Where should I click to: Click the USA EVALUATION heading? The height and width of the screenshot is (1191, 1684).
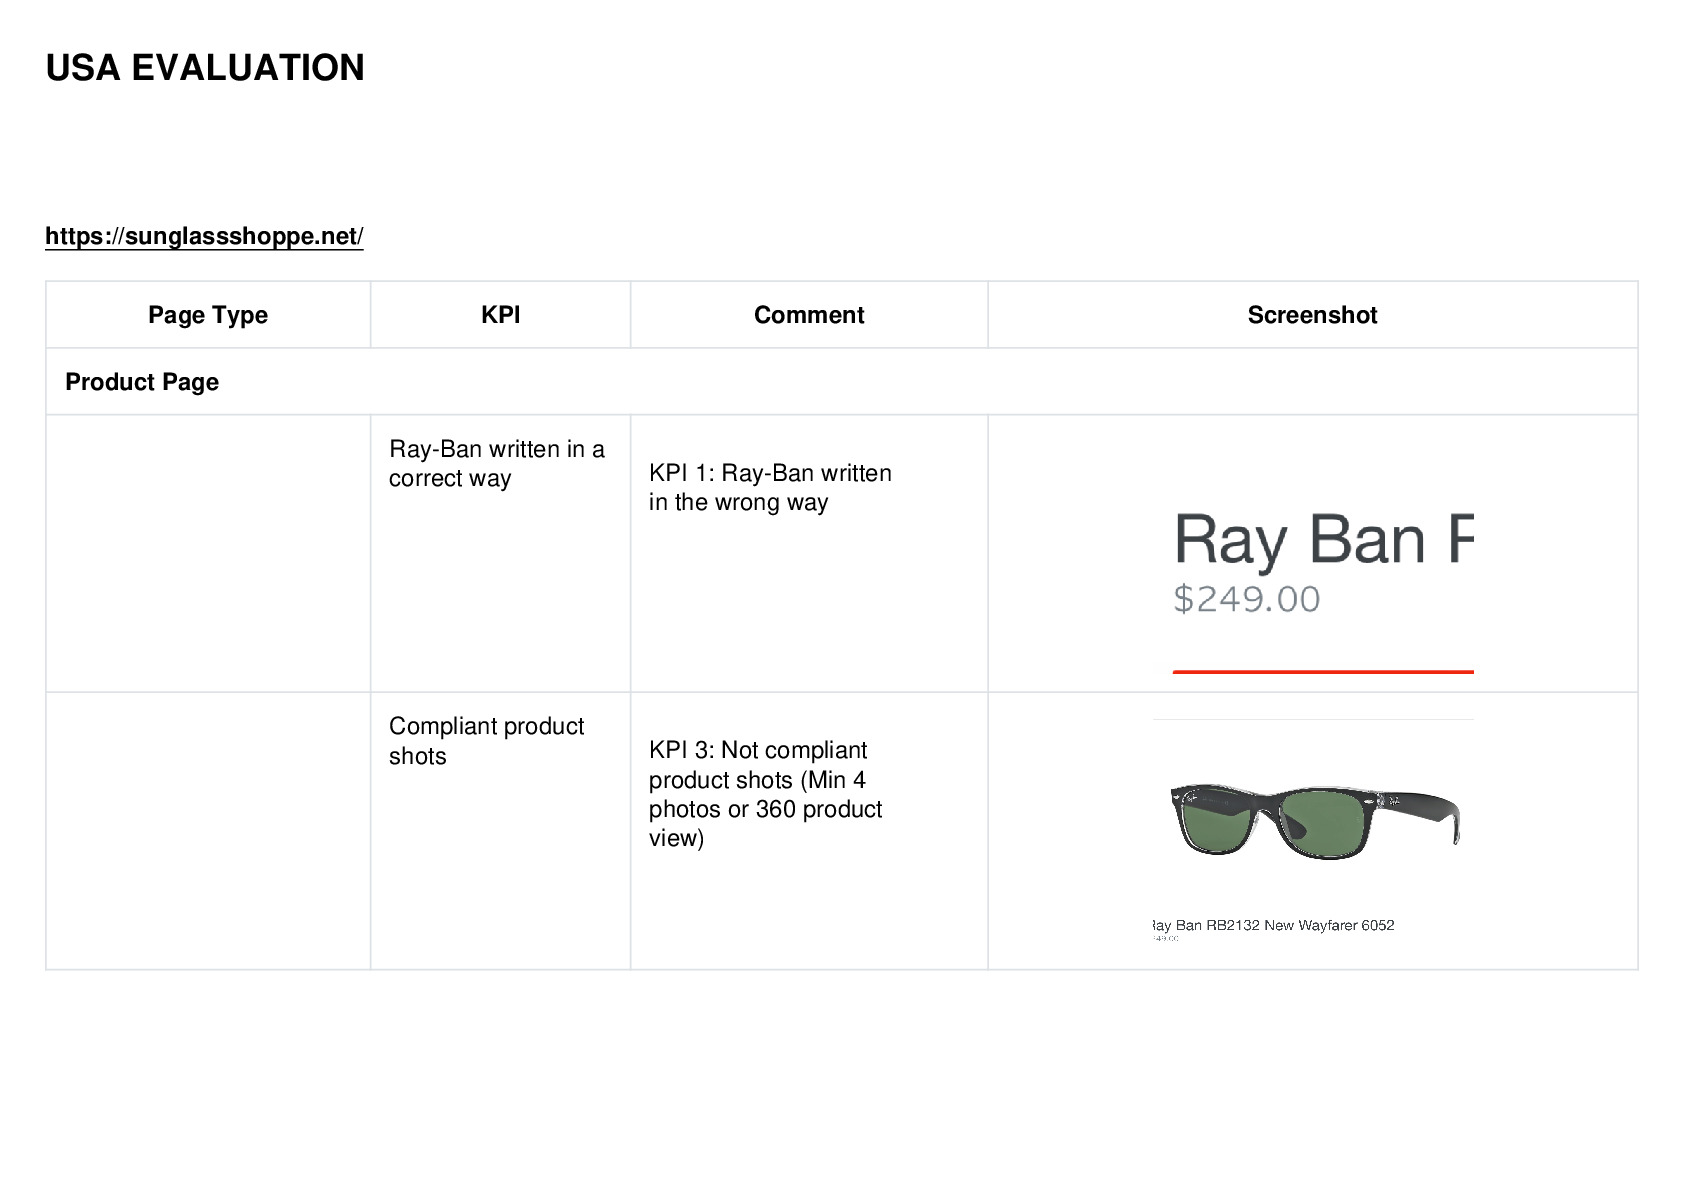point(205,68)
